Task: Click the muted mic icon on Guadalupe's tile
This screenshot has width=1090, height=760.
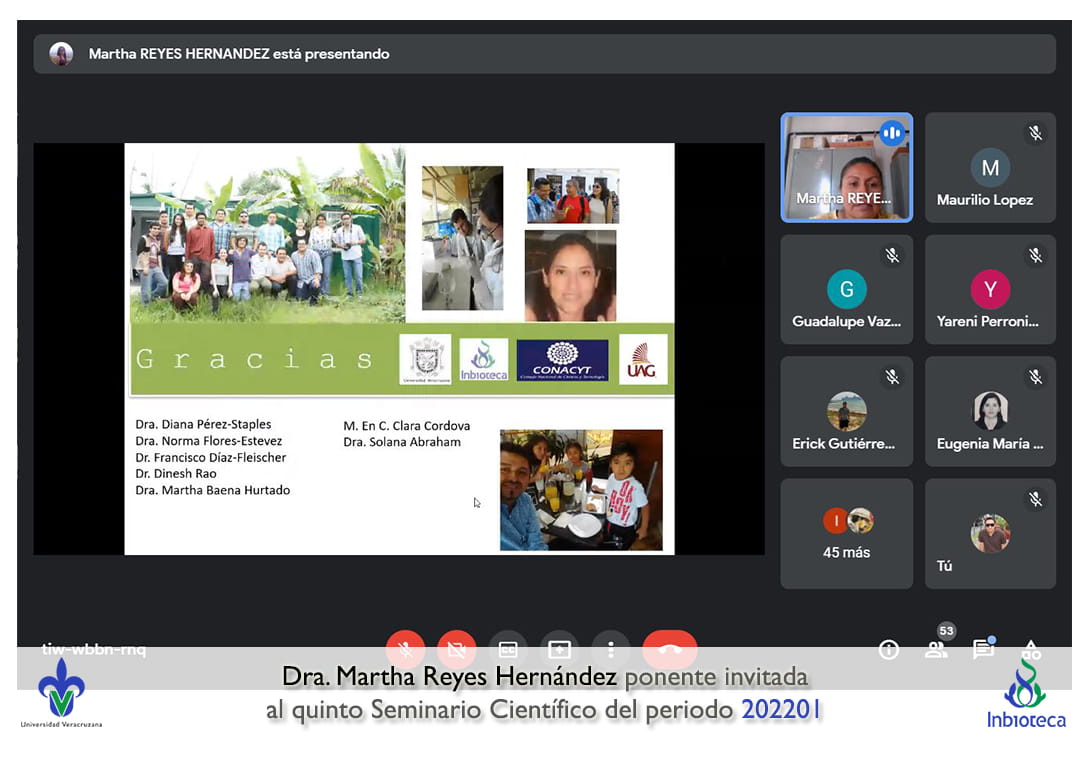Action: [892, 256]
